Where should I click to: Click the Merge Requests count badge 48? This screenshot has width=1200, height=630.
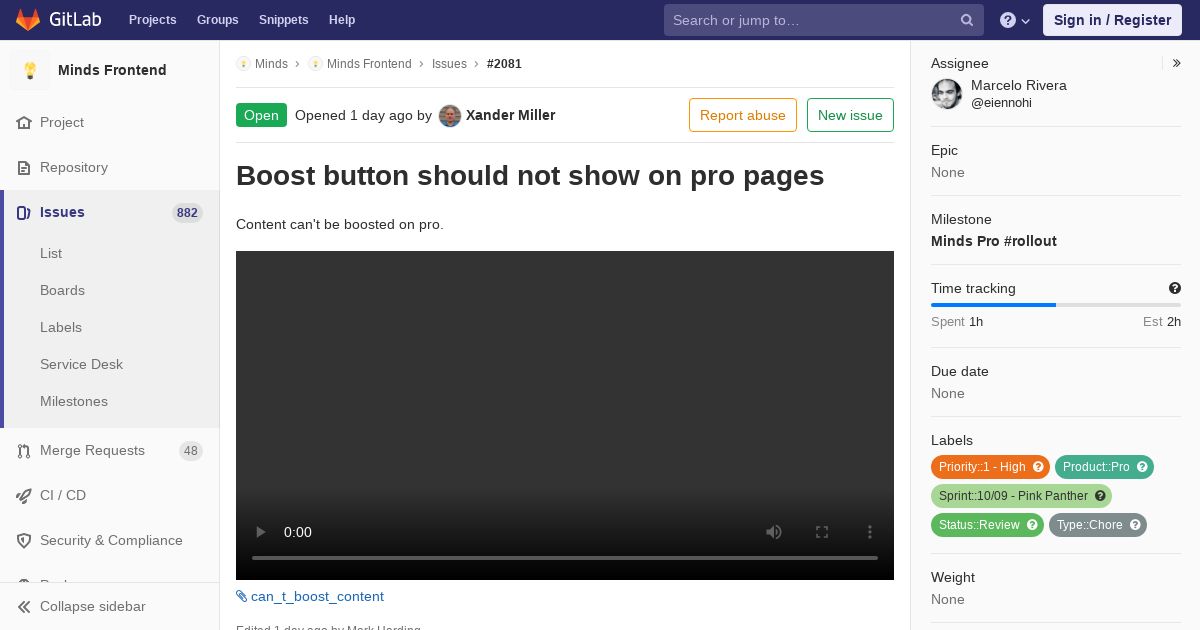[x=191, y=451]
